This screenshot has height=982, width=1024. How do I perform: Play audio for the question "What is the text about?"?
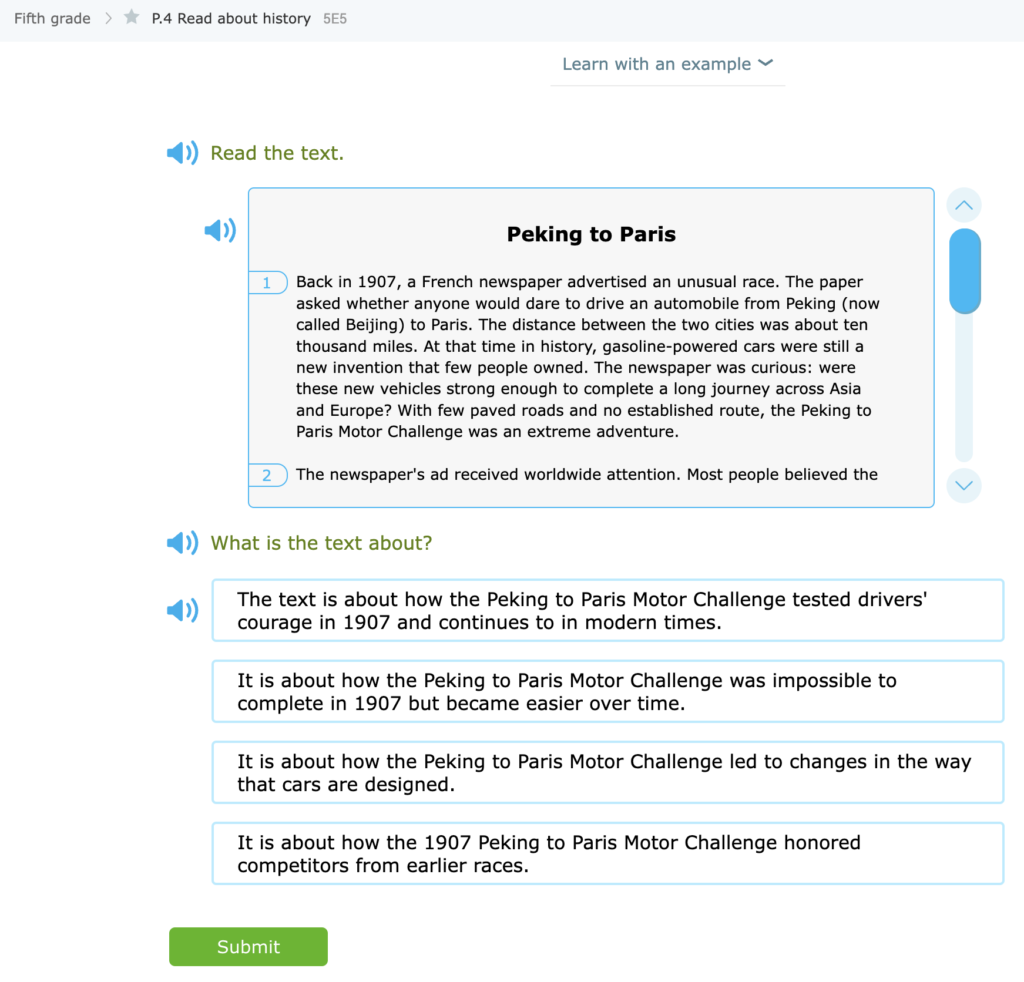click(182, 542)
